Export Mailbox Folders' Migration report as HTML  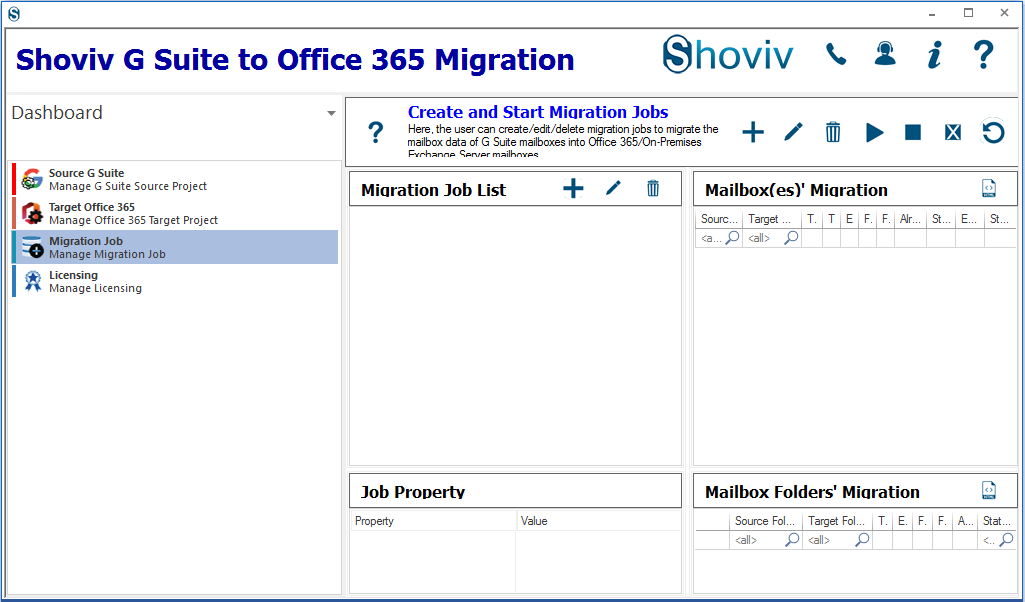coord(989,490)
